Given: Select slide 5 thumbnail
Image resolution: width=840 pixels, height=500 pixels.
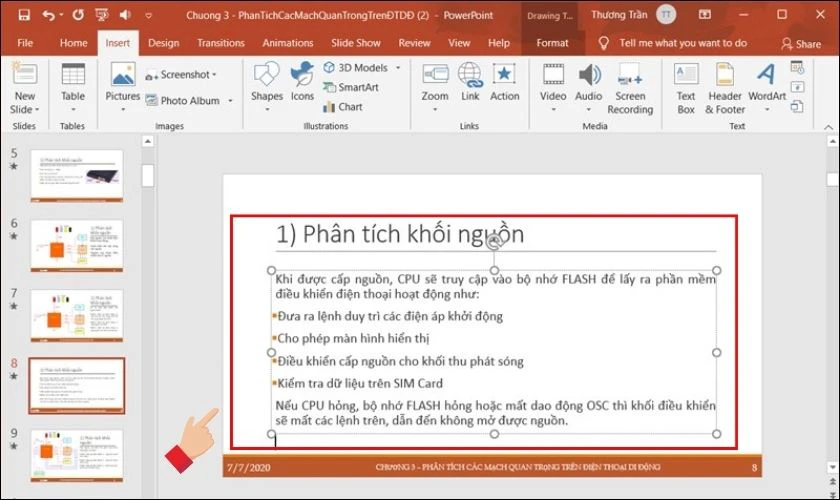Looking at the screenshot, I should (x=77, y=176).
